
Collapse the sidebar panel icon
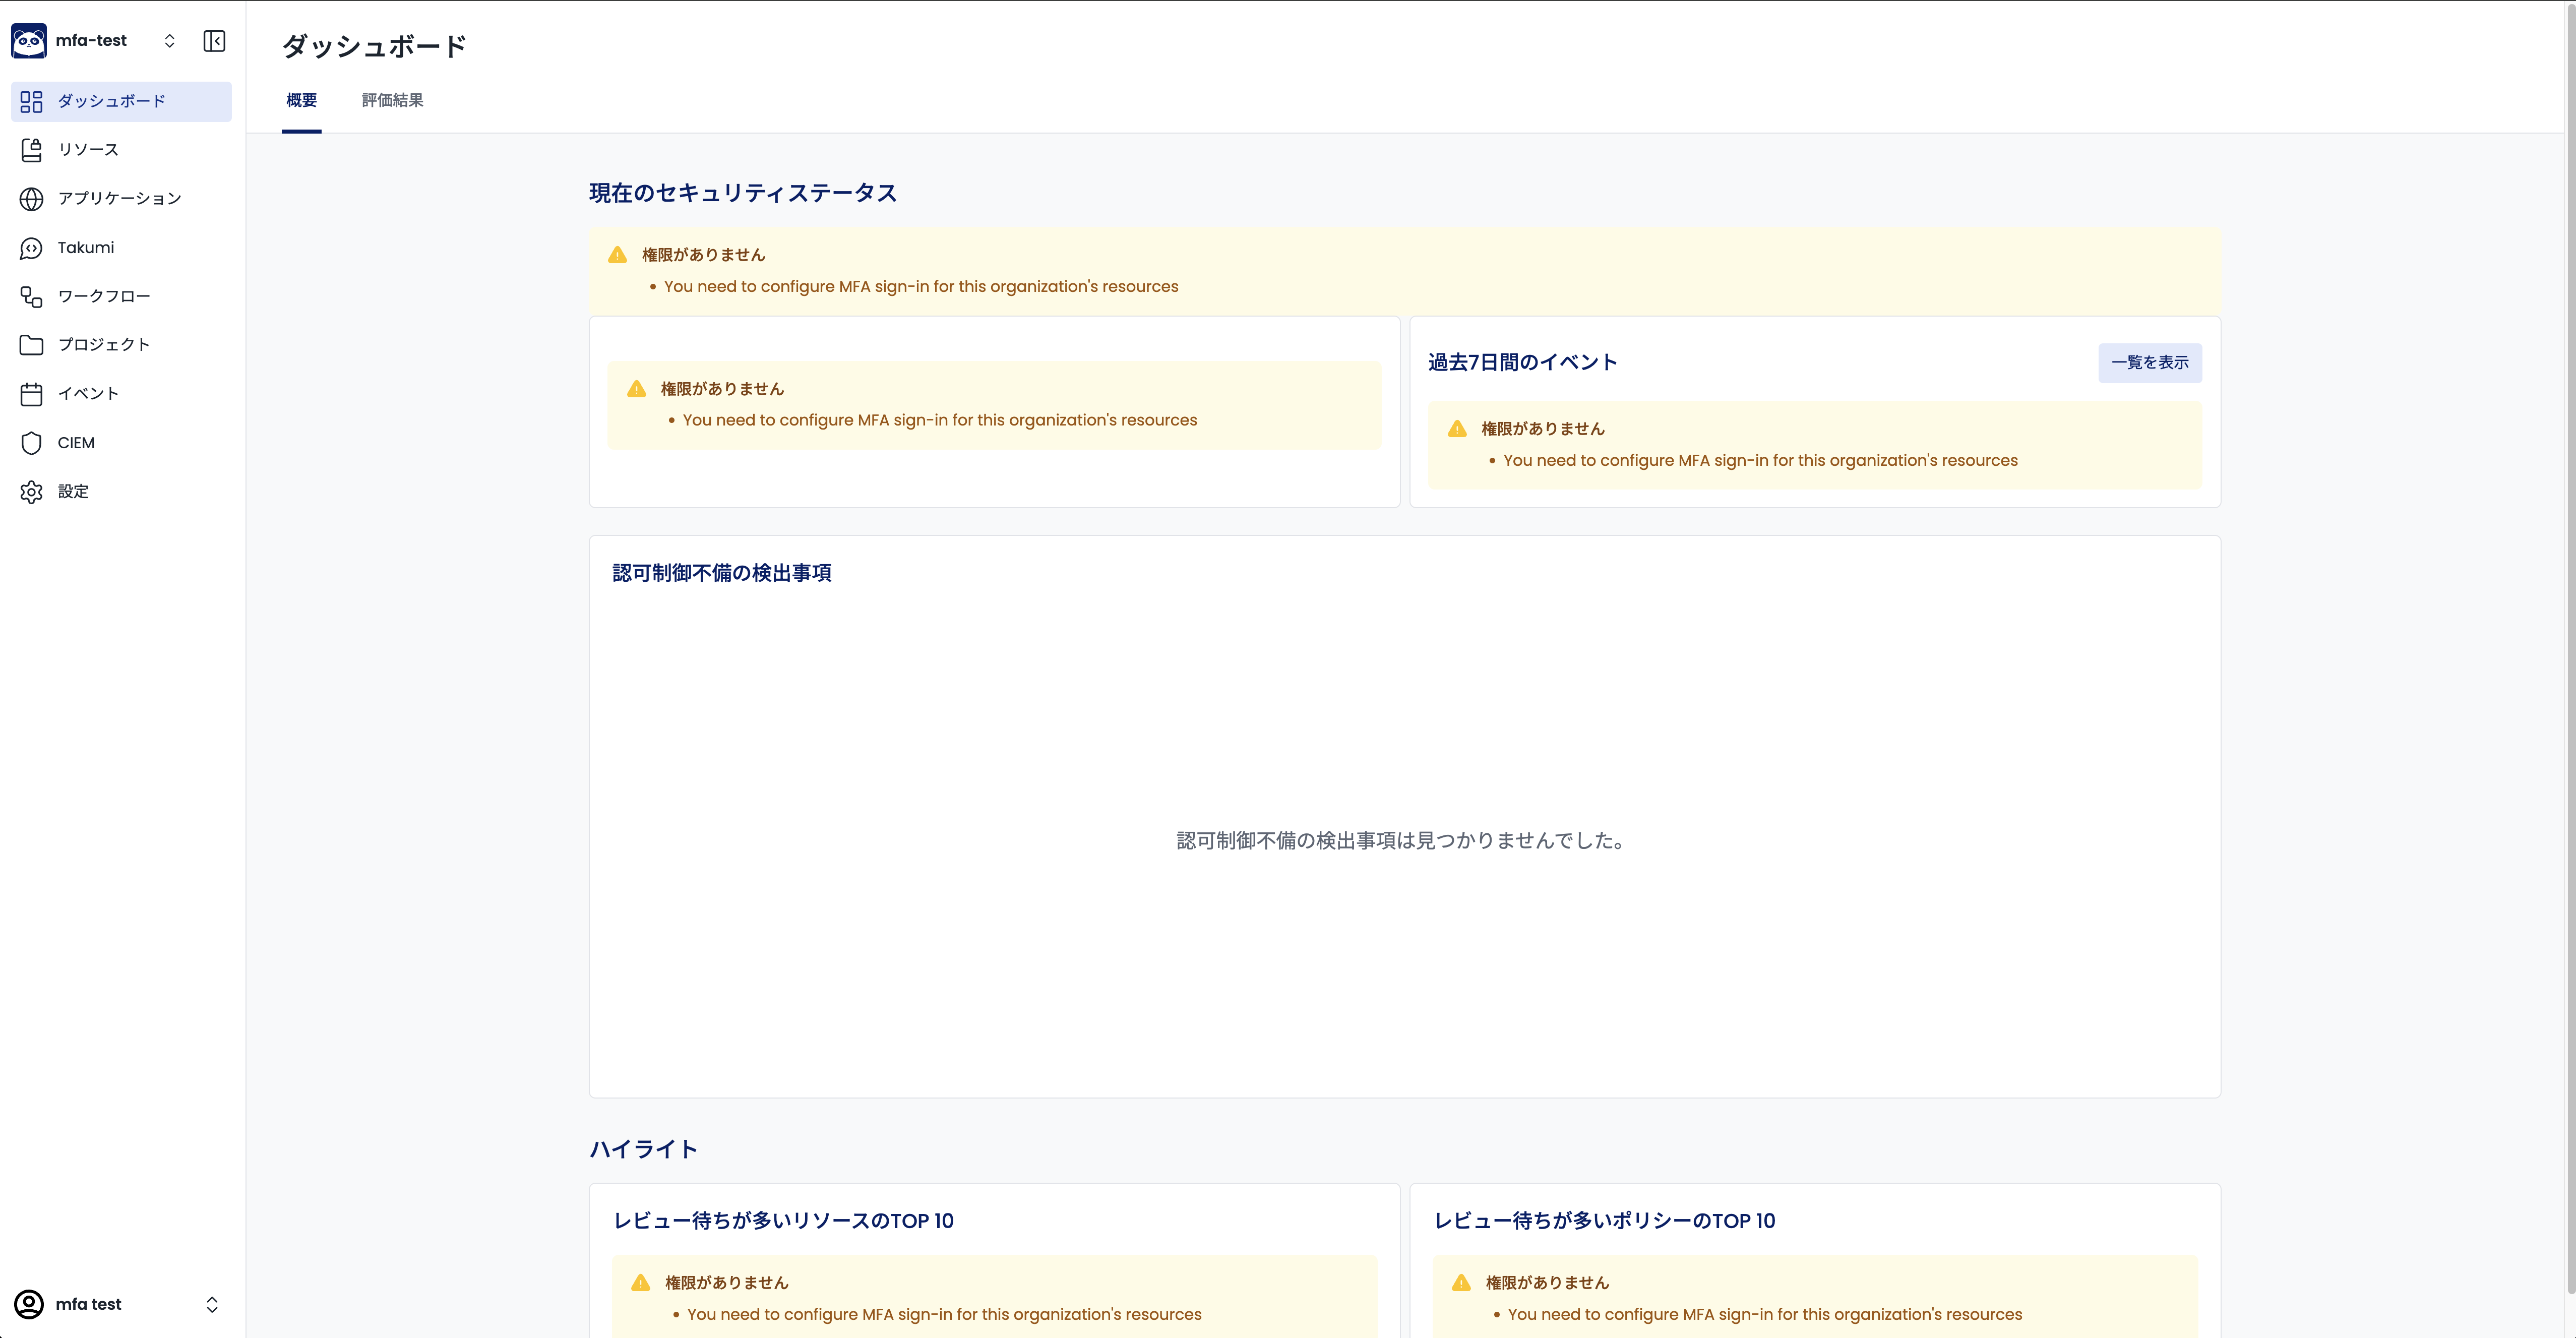[214, 41]
